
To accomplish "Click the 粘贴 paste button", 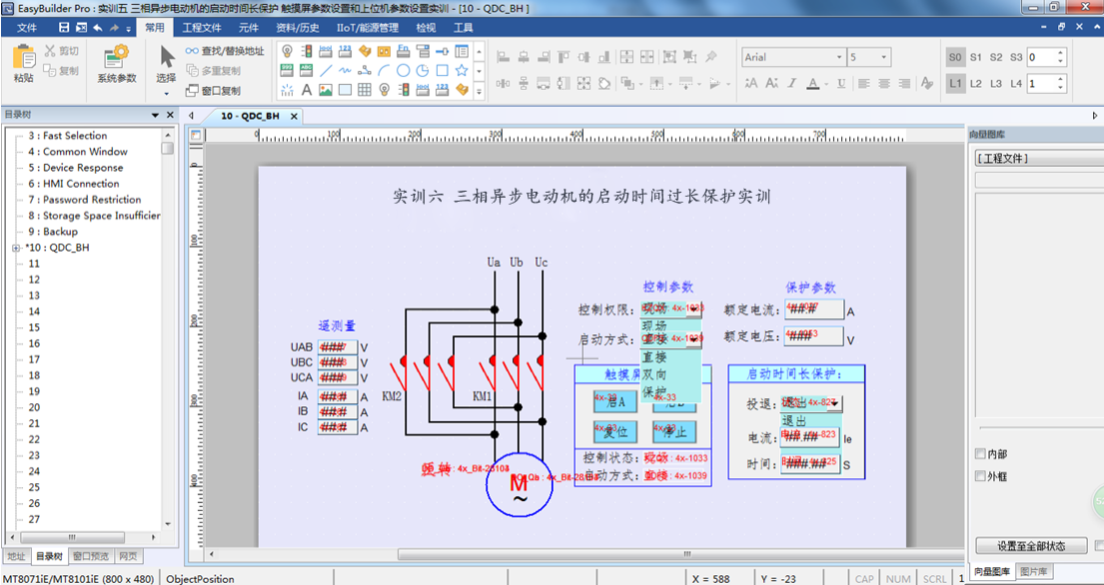I will click(24, 64).
